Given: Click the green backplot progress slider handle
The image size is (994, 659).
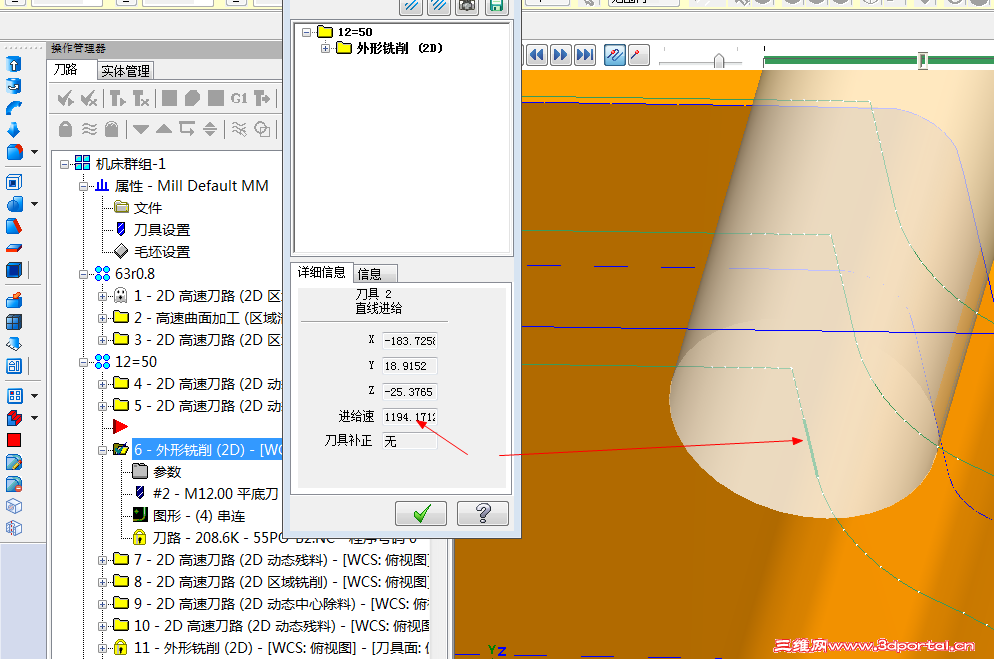Looking at the screenshot, I should 922,61.
